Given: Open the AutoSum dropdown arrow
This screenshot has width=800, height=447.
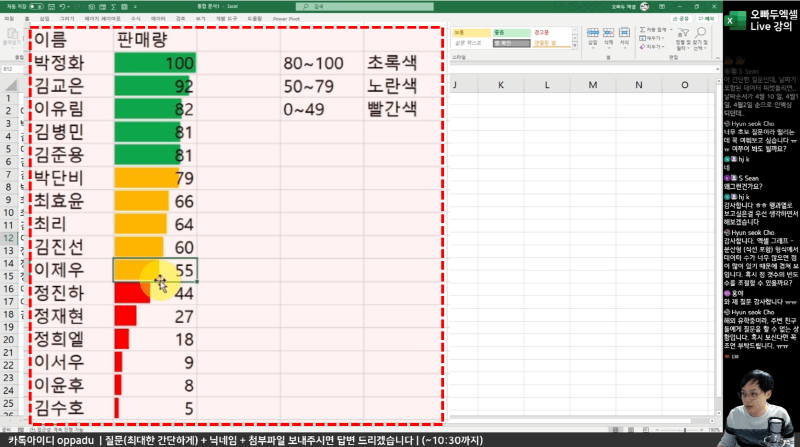Looking at the screenshot, I should click(671, 30).
